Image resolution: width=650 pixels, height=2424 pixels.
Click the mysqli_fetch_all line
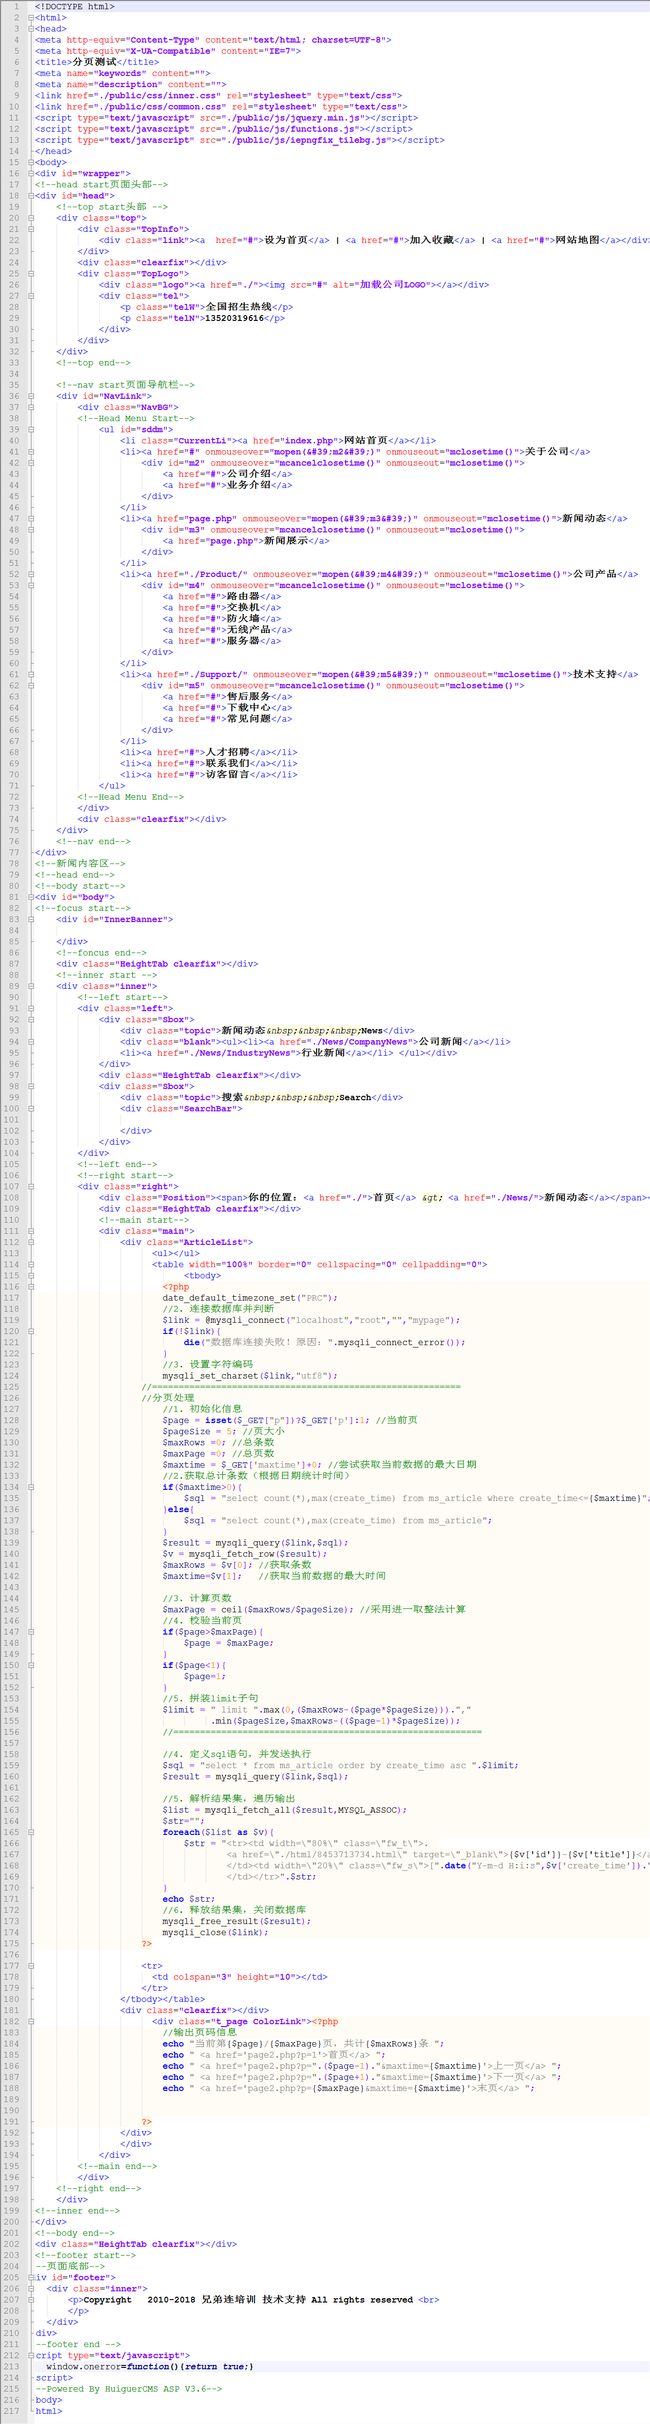(x=285, y=1810)
